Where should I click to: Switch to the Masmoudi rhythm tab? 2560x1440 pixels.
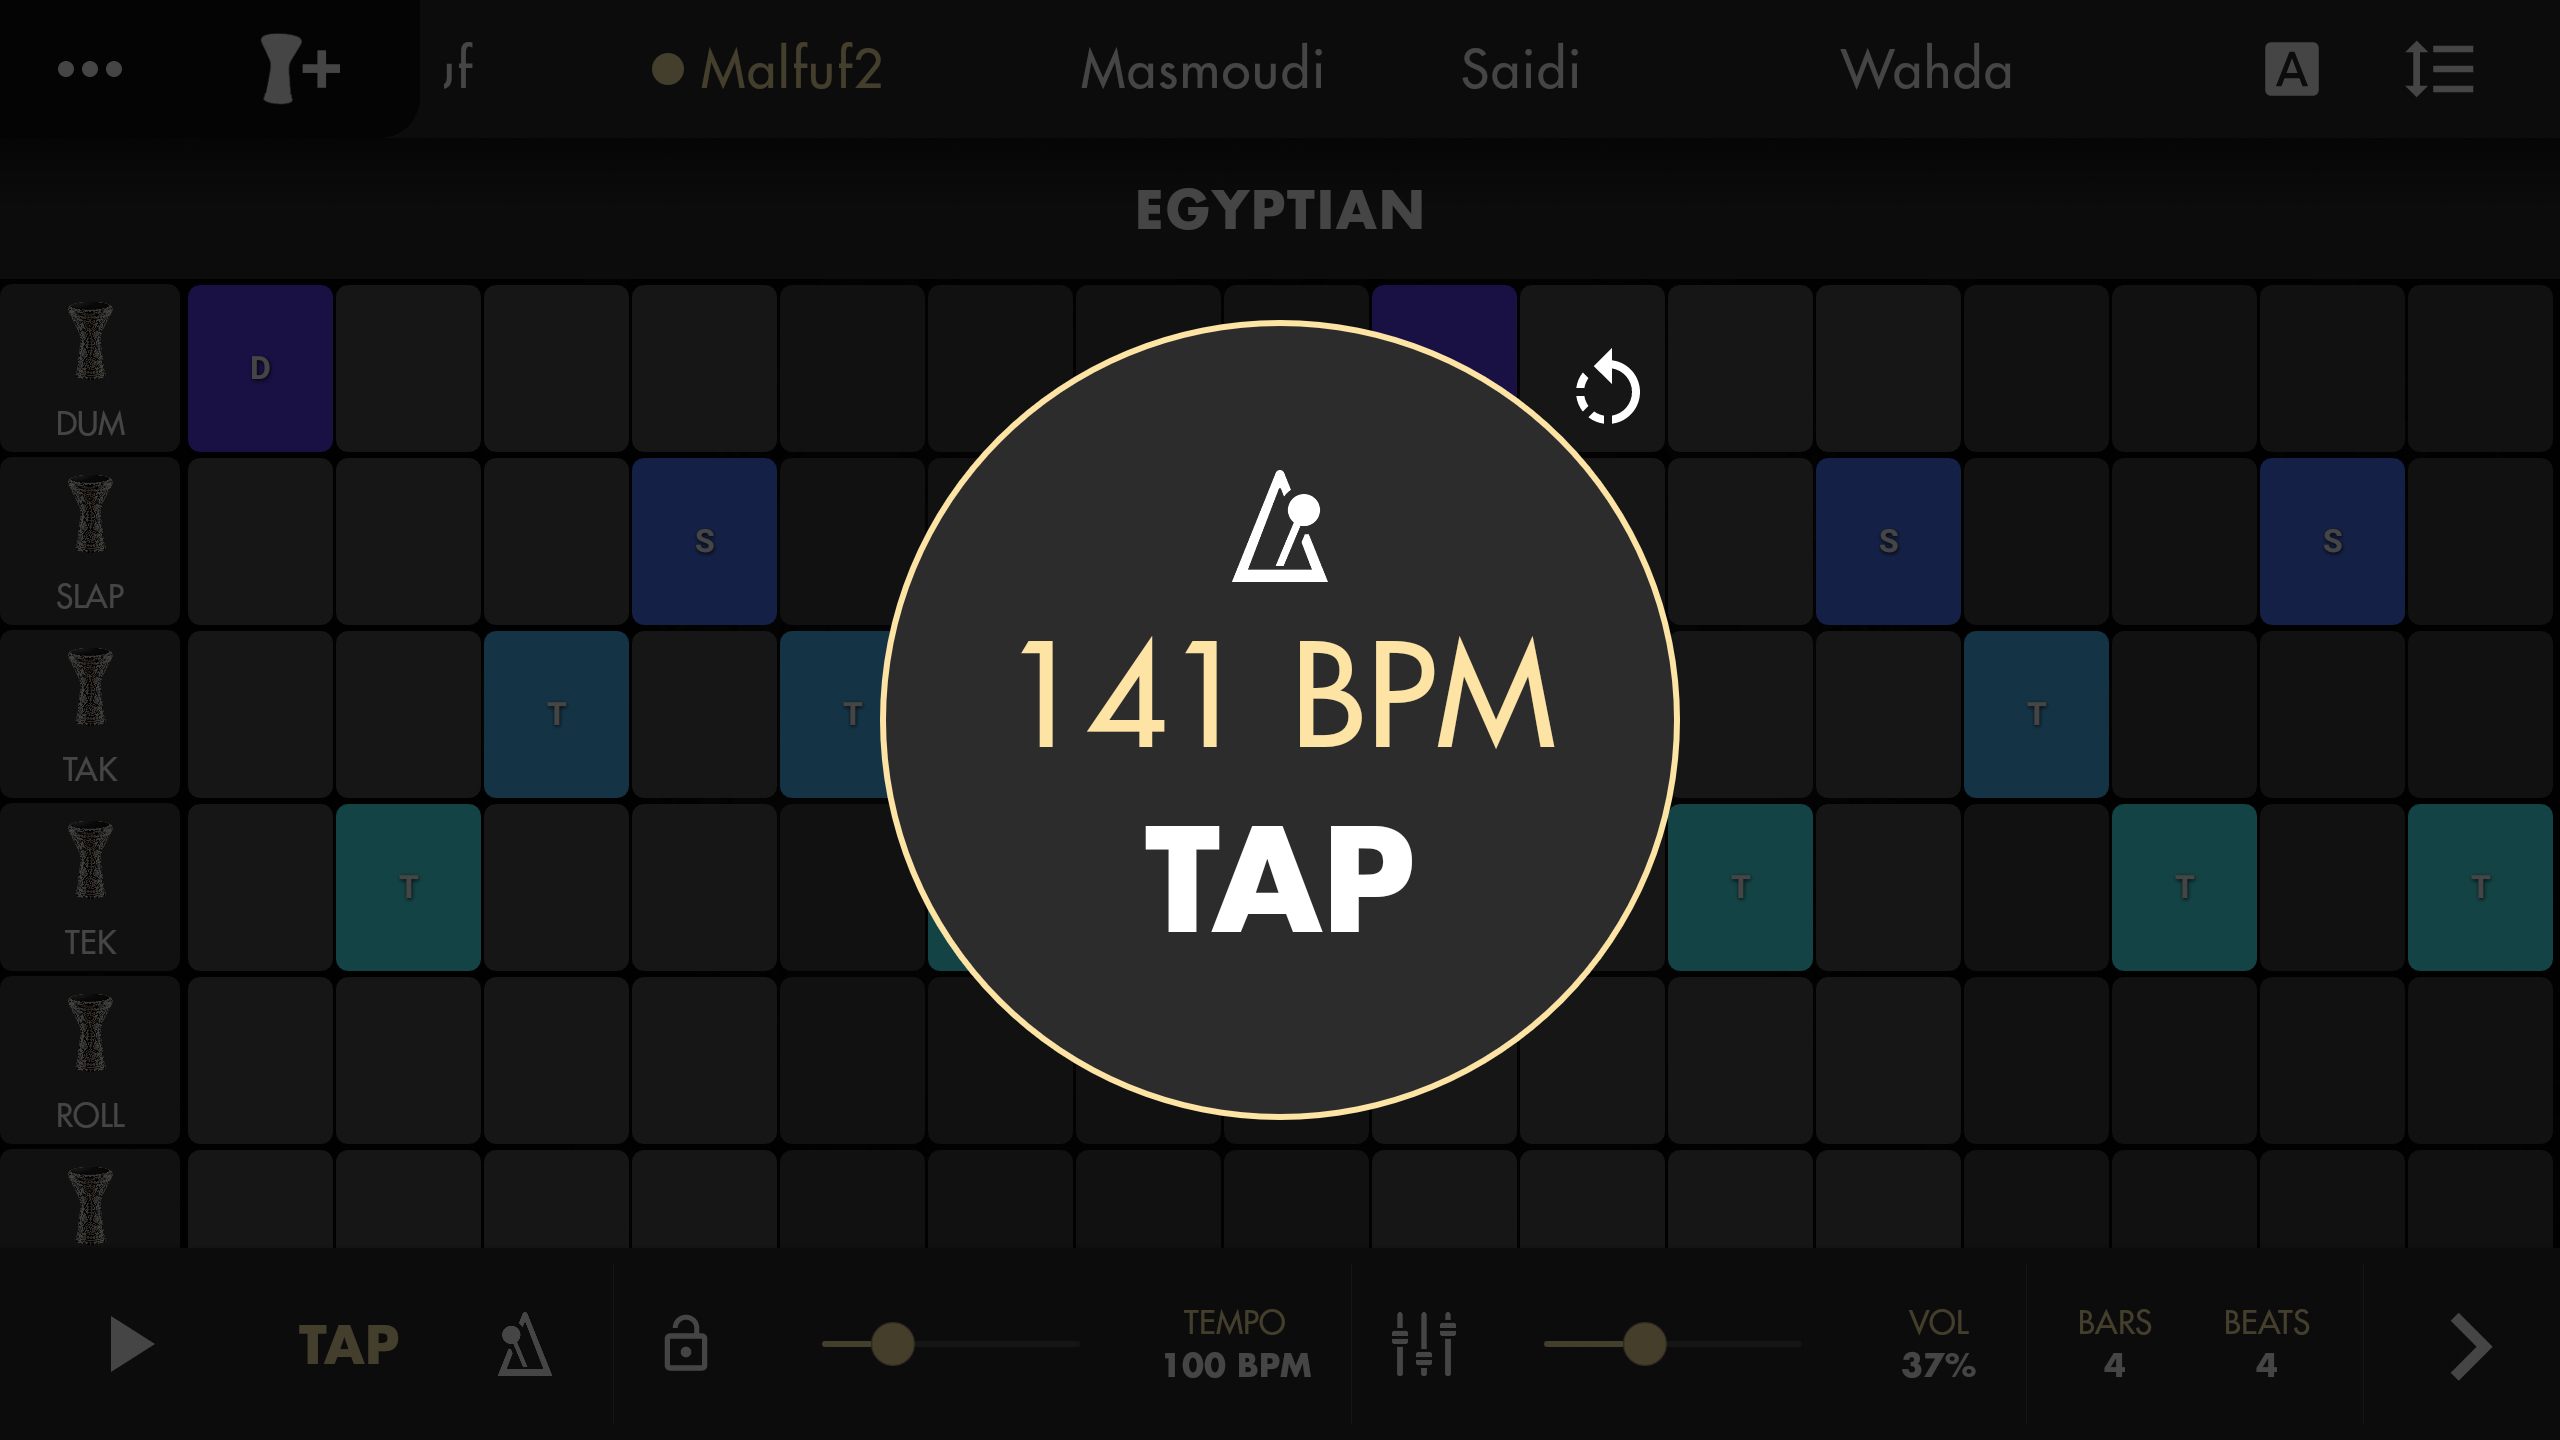pos(1202,69)
